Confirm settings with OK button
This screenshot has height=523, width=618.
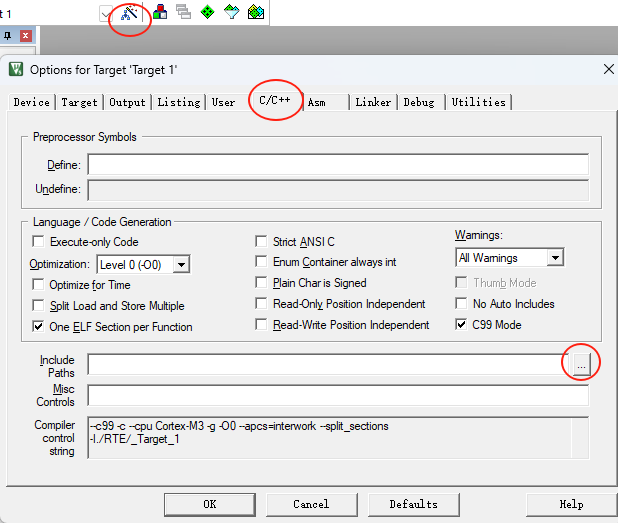(x=210, y=504)
